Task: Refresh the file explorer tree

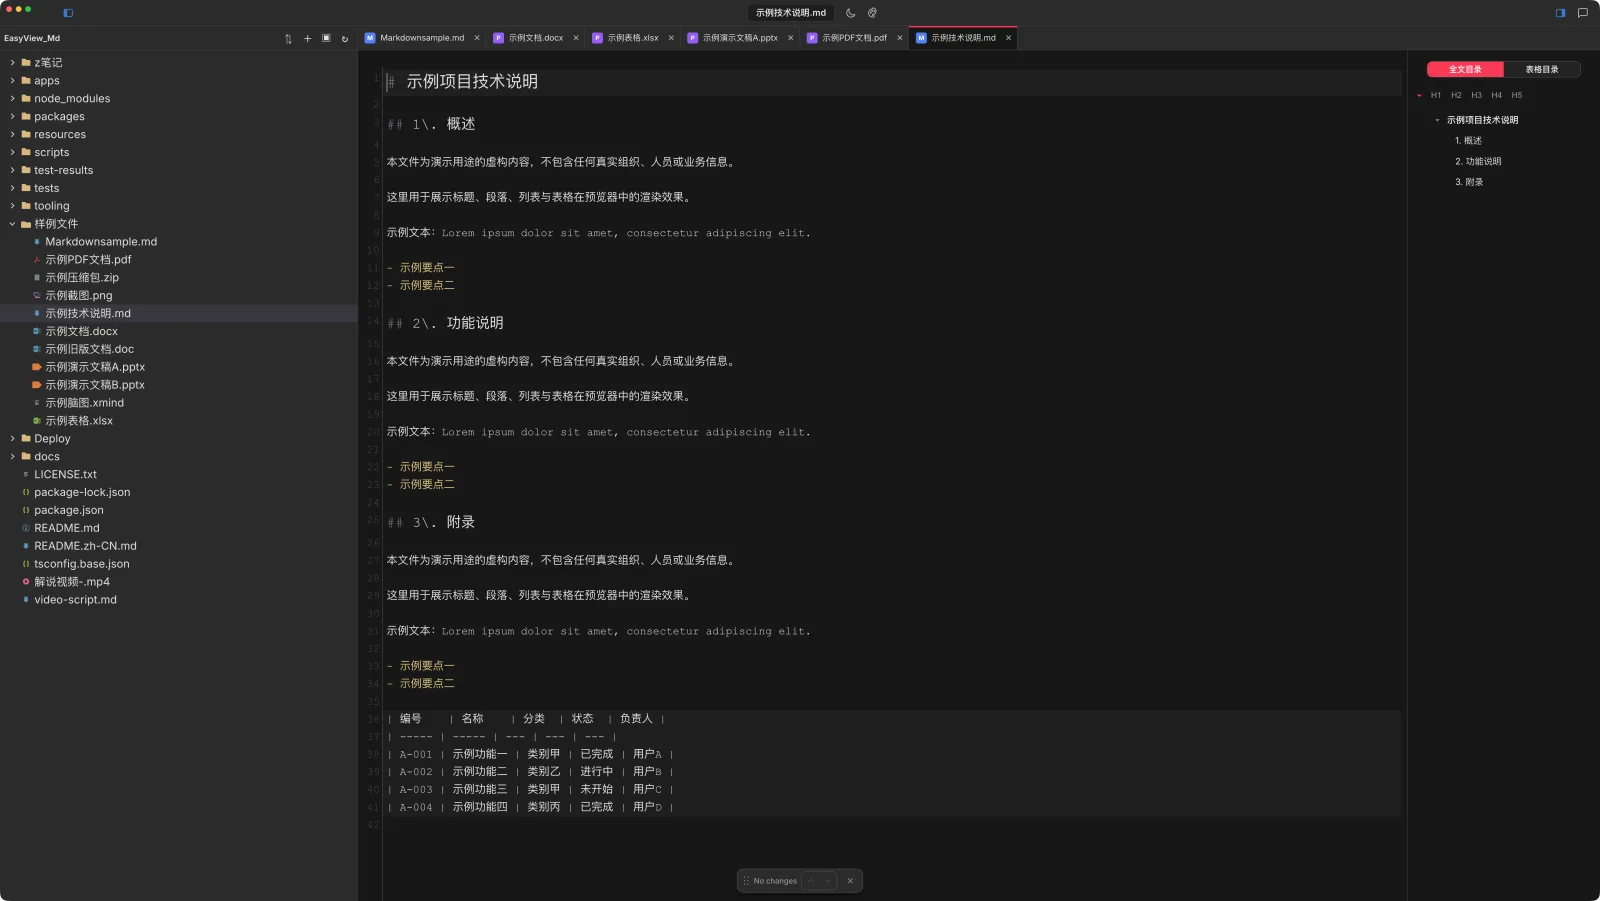Action: pyautogui.click(x=345, y=39)
